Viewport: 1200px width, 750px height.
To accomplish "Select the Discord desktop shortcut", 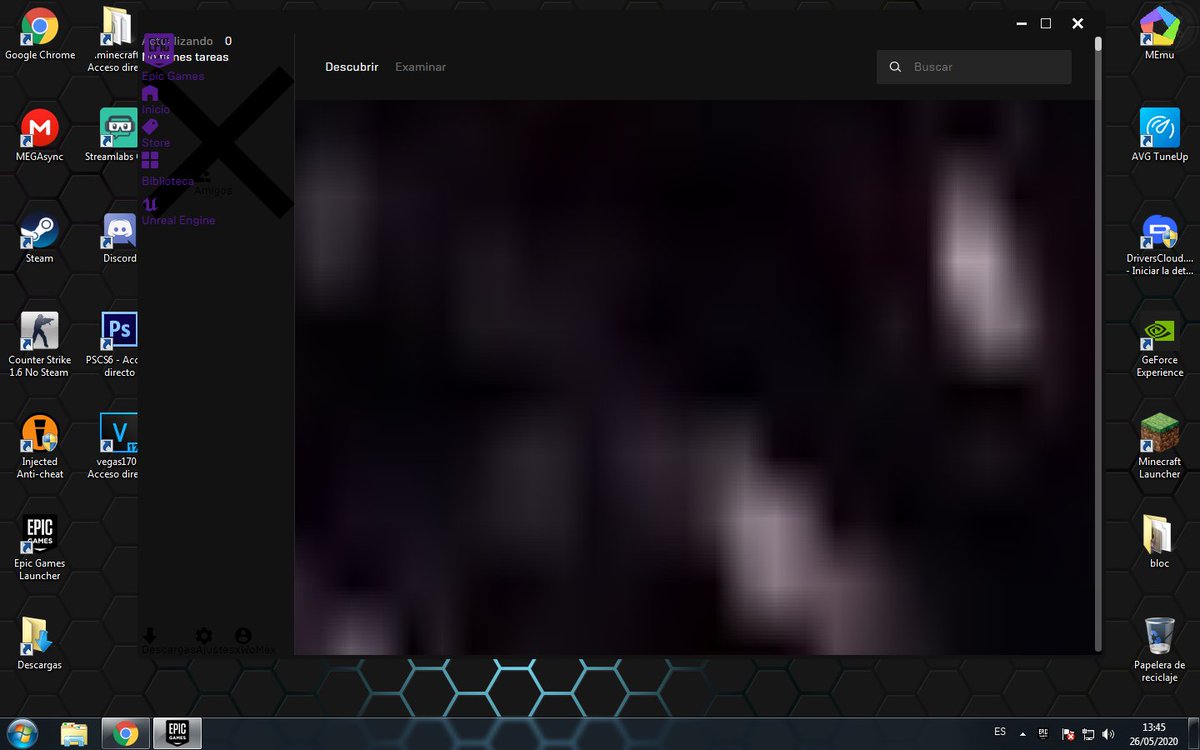I will [x=119, y=238].
